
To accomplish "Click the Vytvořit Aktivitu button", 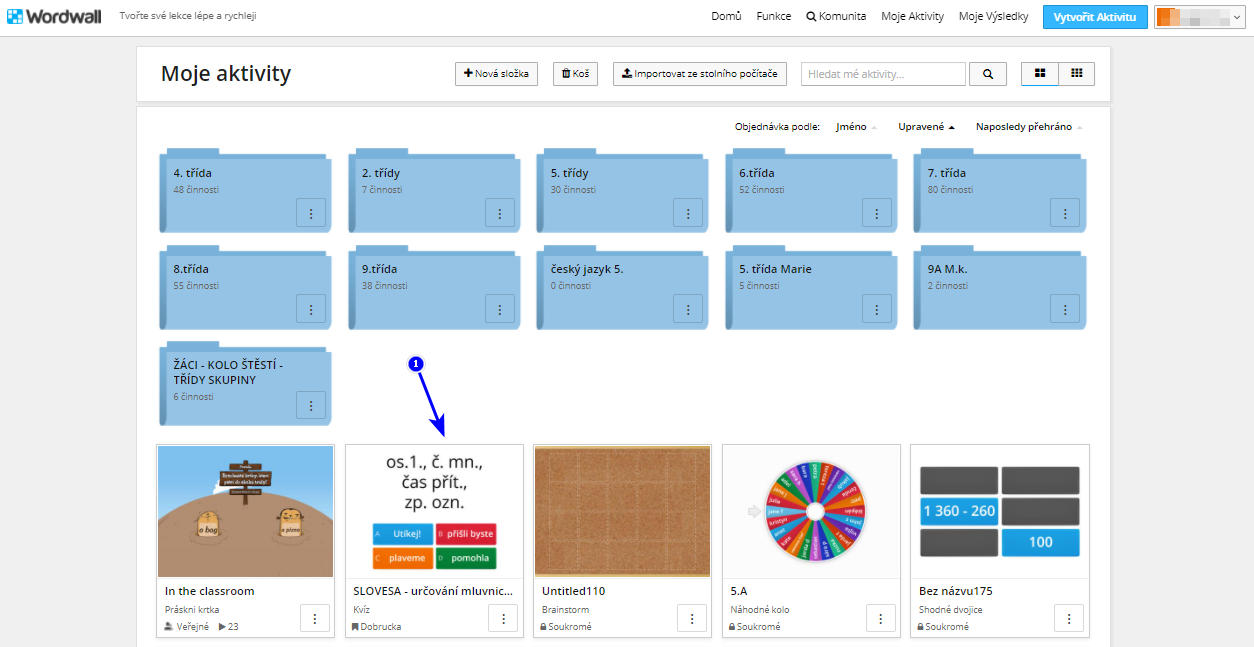I will [x=1095, y=17].
